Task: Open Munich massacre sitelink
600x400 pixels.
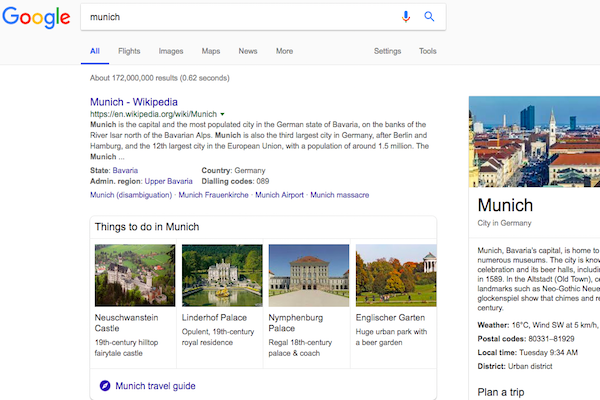Action: (x=340, y=195)
